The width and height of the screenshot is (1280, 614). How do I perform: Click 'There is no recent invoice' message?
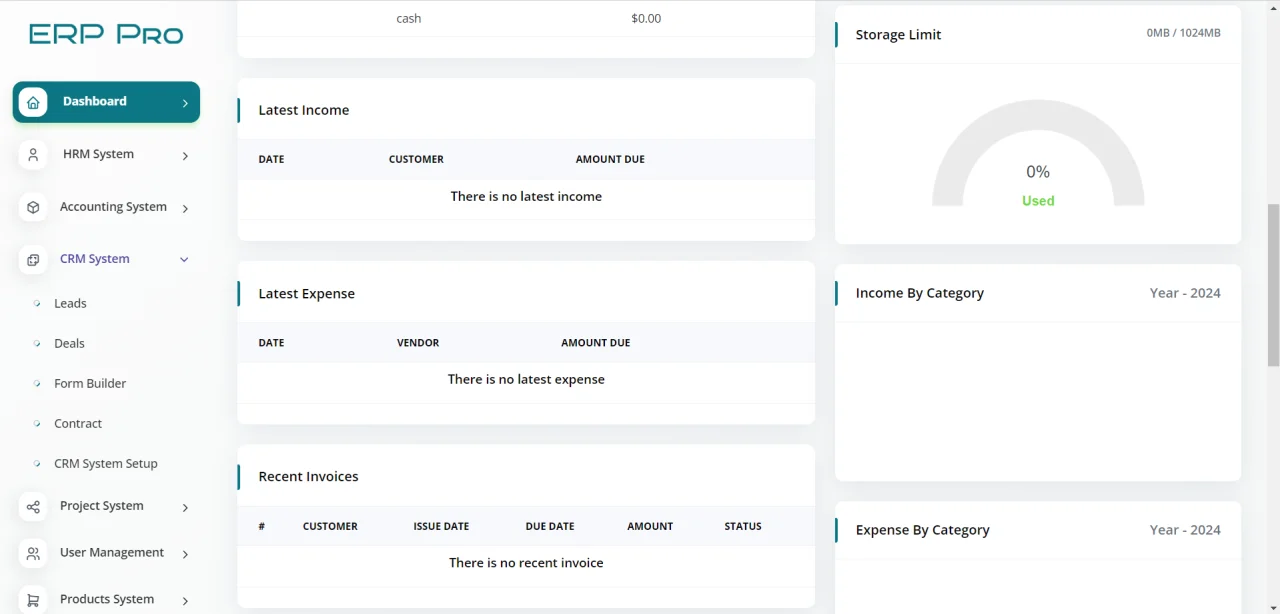pyautogui.click(x=526, y=562)
